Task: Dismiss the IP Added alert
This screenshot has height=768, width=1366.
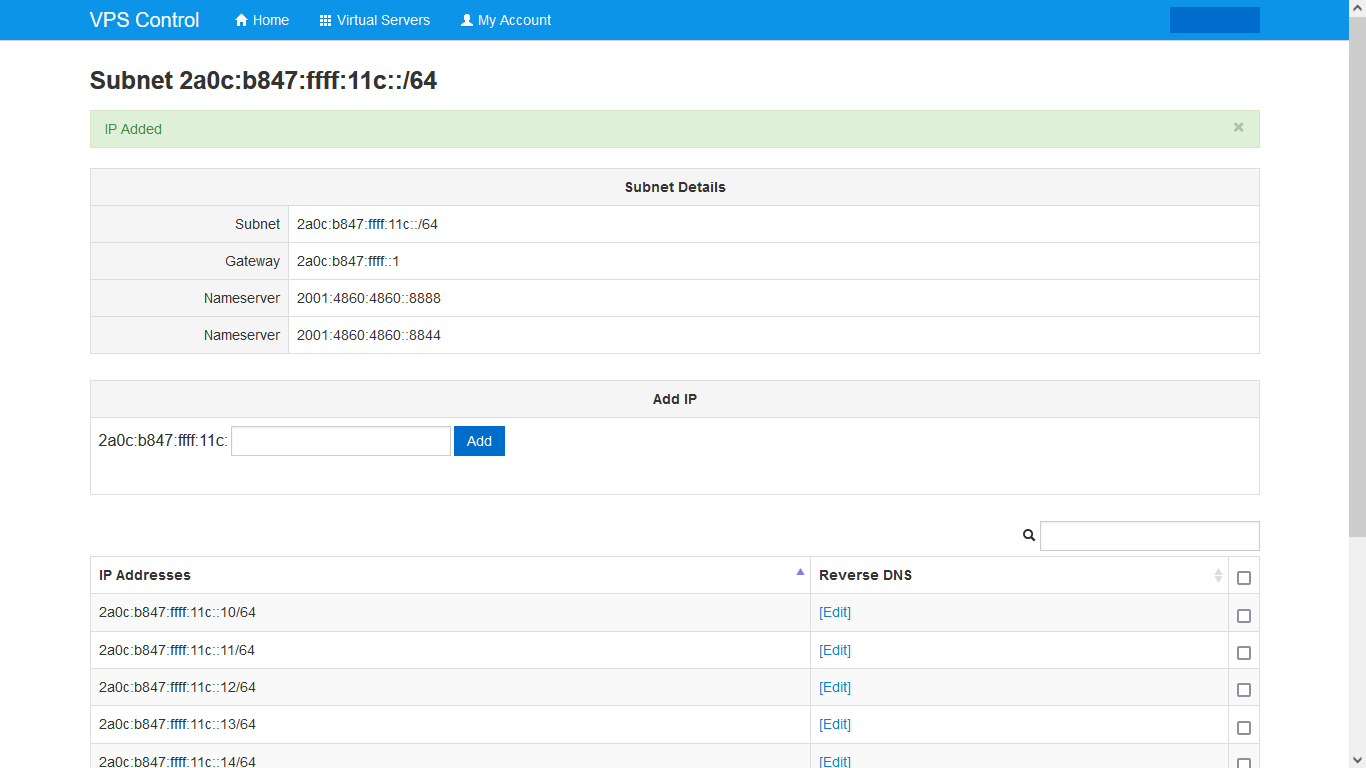Action: (1238, 128)
